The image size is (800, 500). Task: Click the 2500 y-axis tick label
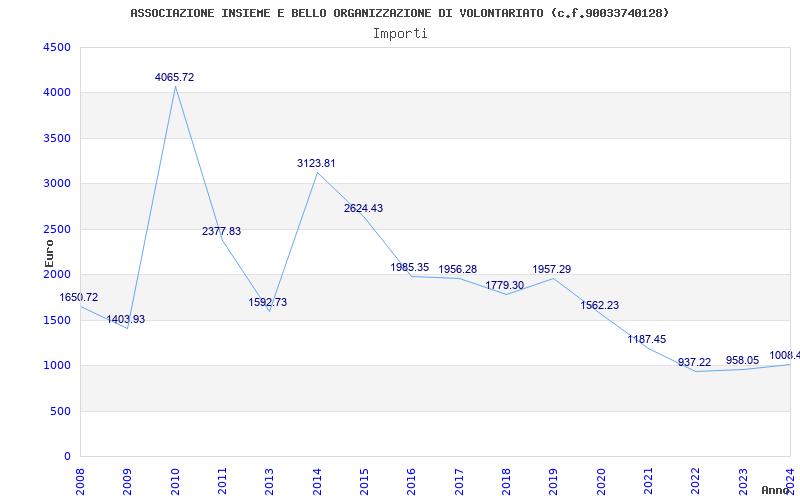[57, 230]
